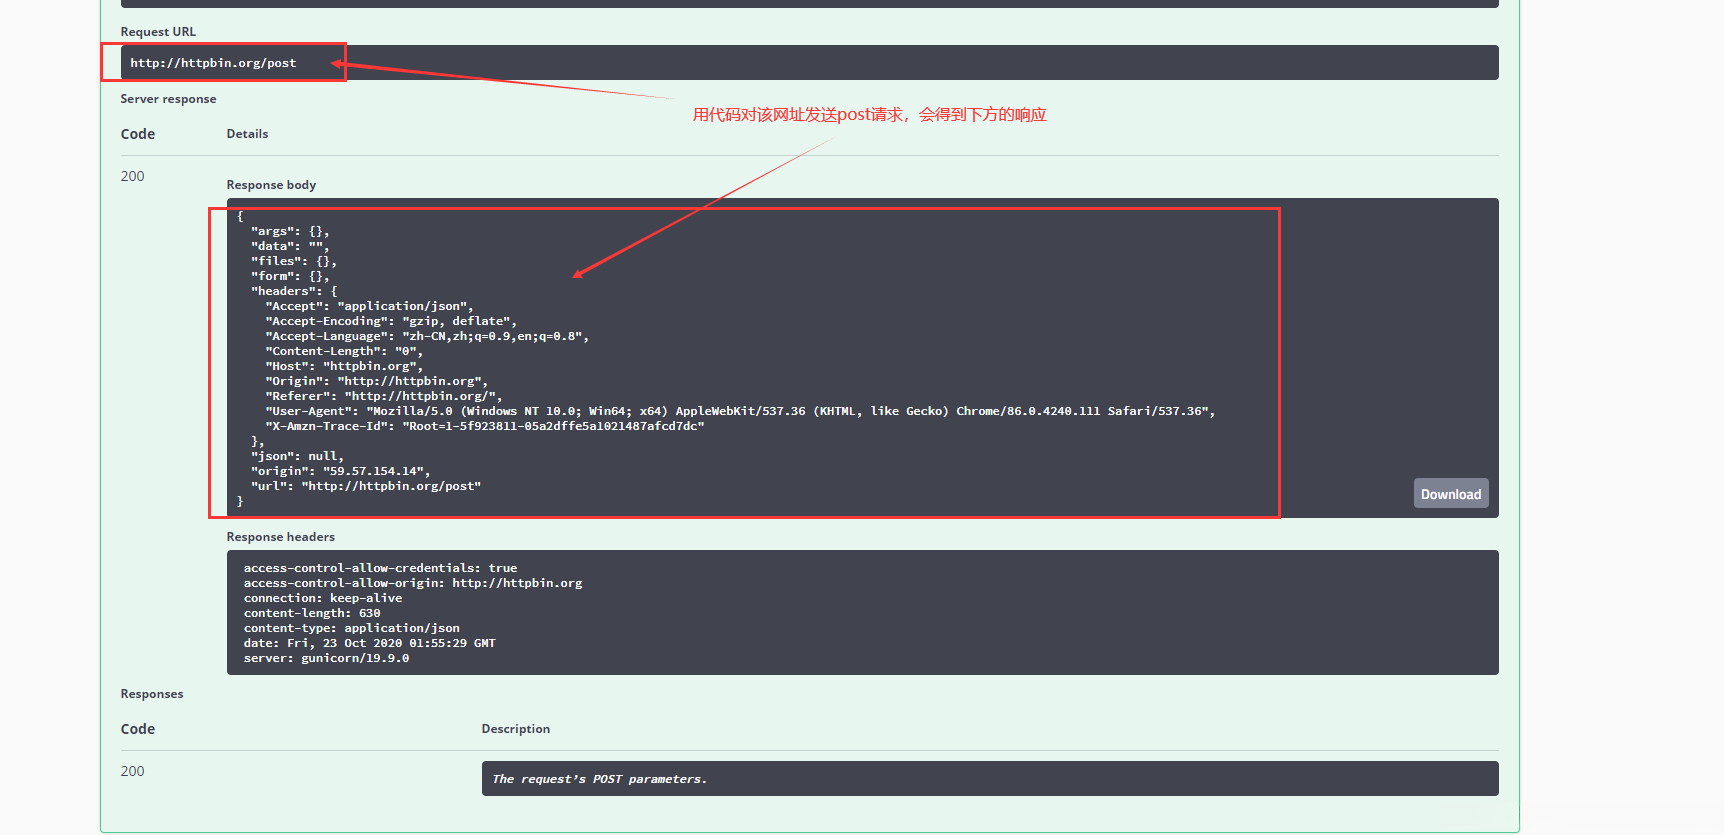Screen dimensions: 1724x835
Task: Click the "Request URL" label
Action: point(158,32)
